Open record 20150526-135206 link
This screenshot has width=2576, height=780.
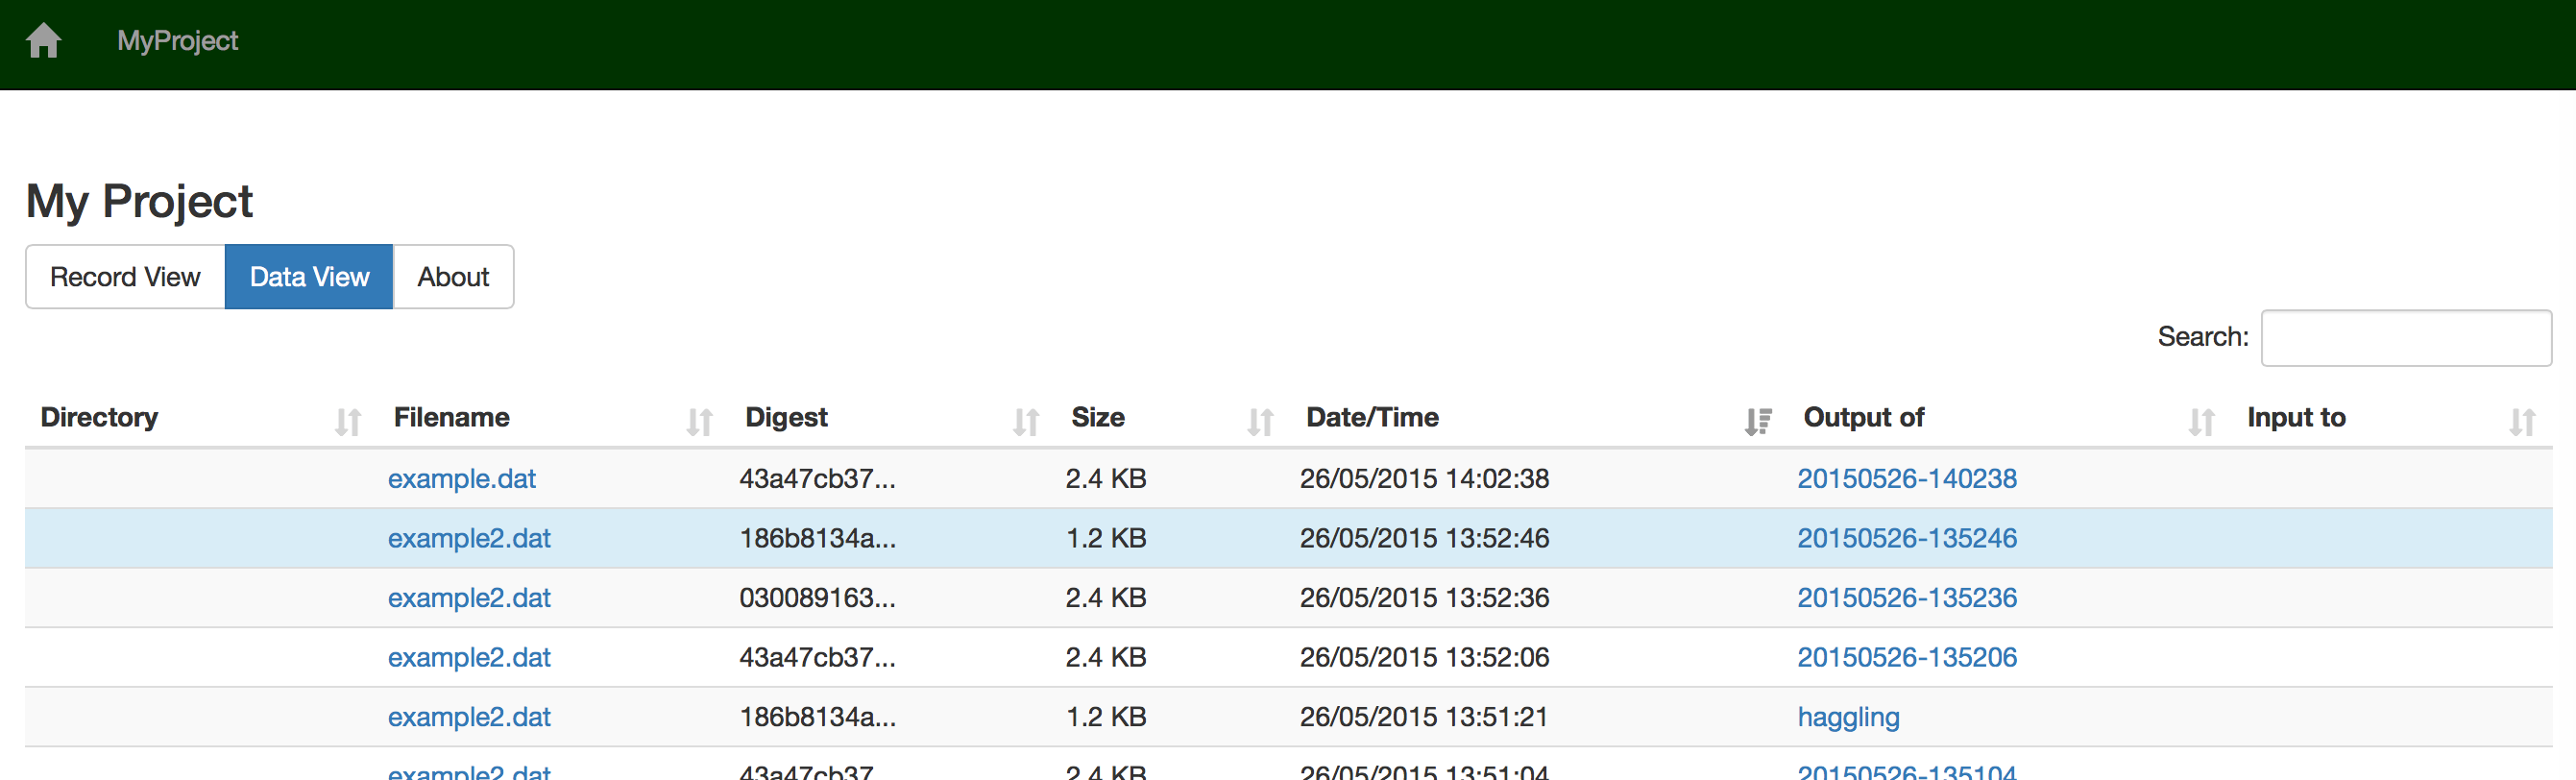1907,657
